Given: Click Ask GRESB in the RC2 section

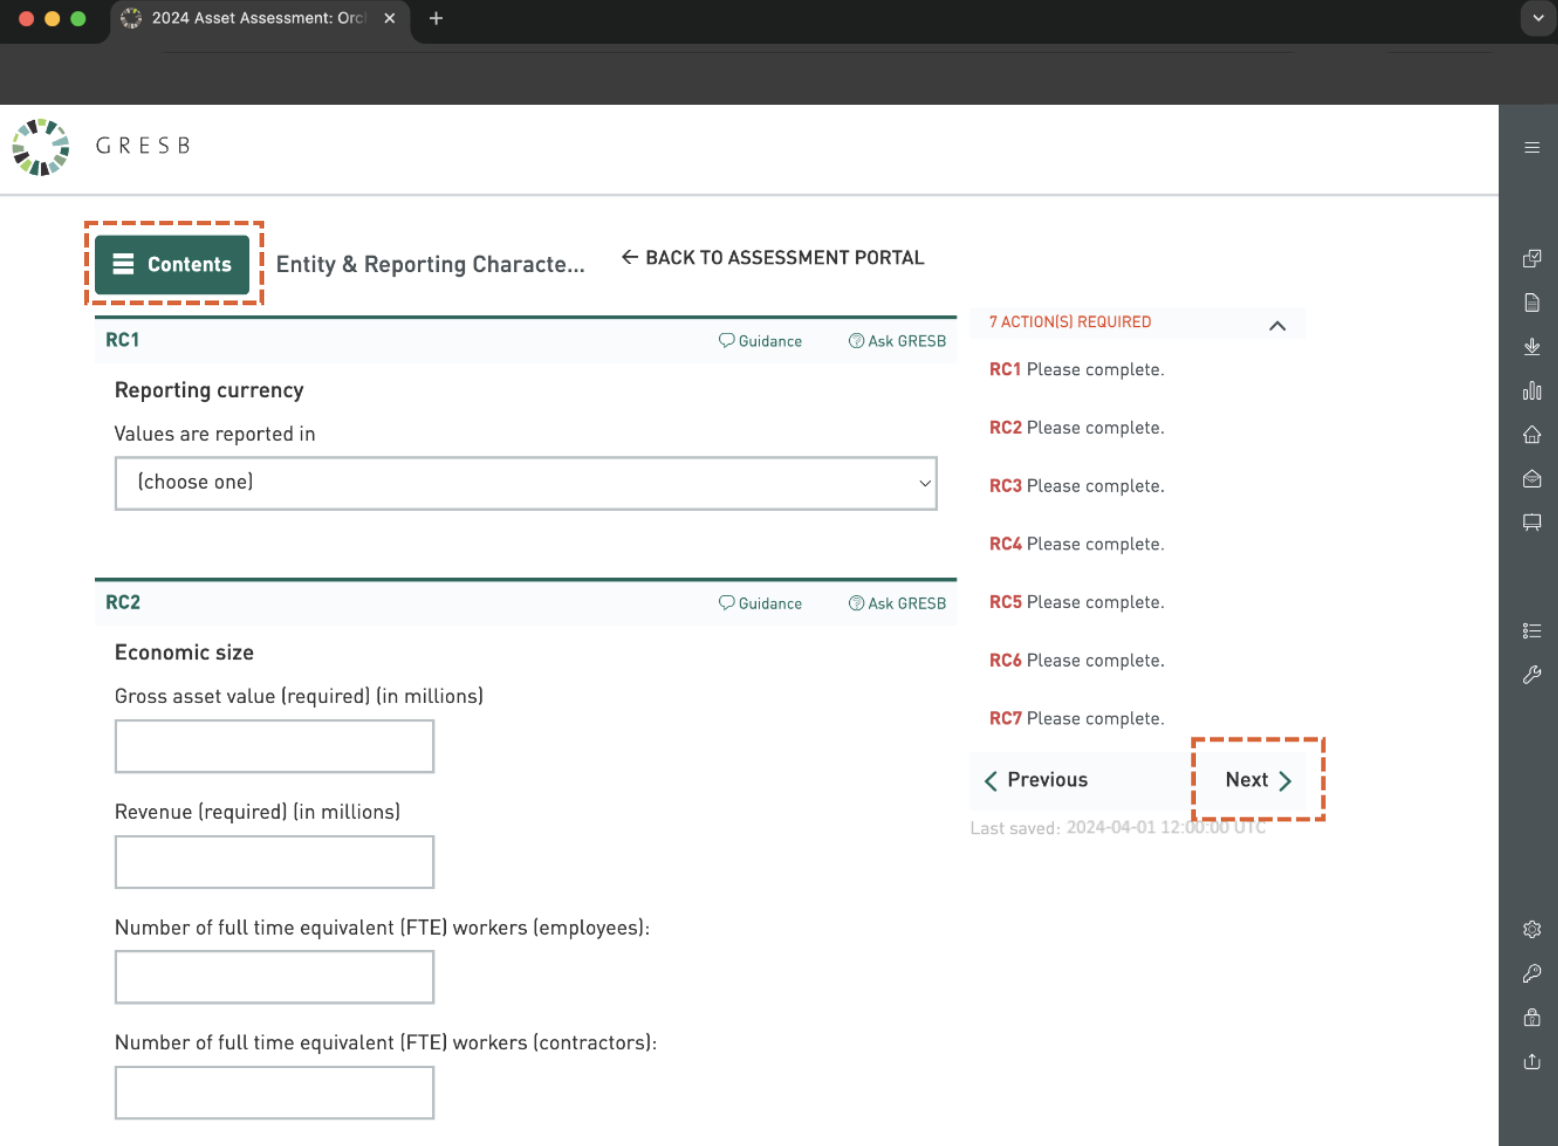Looking at the screenshot, I should 897,604.
